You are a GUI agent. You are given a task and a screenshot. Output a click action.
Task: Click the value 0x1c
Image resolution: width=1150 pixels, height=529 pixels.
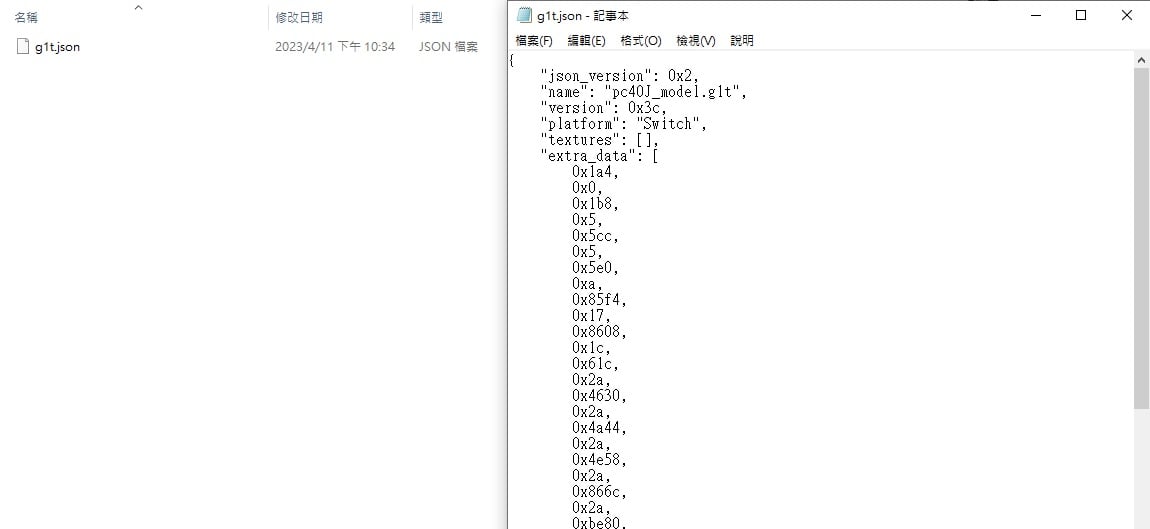591,348
